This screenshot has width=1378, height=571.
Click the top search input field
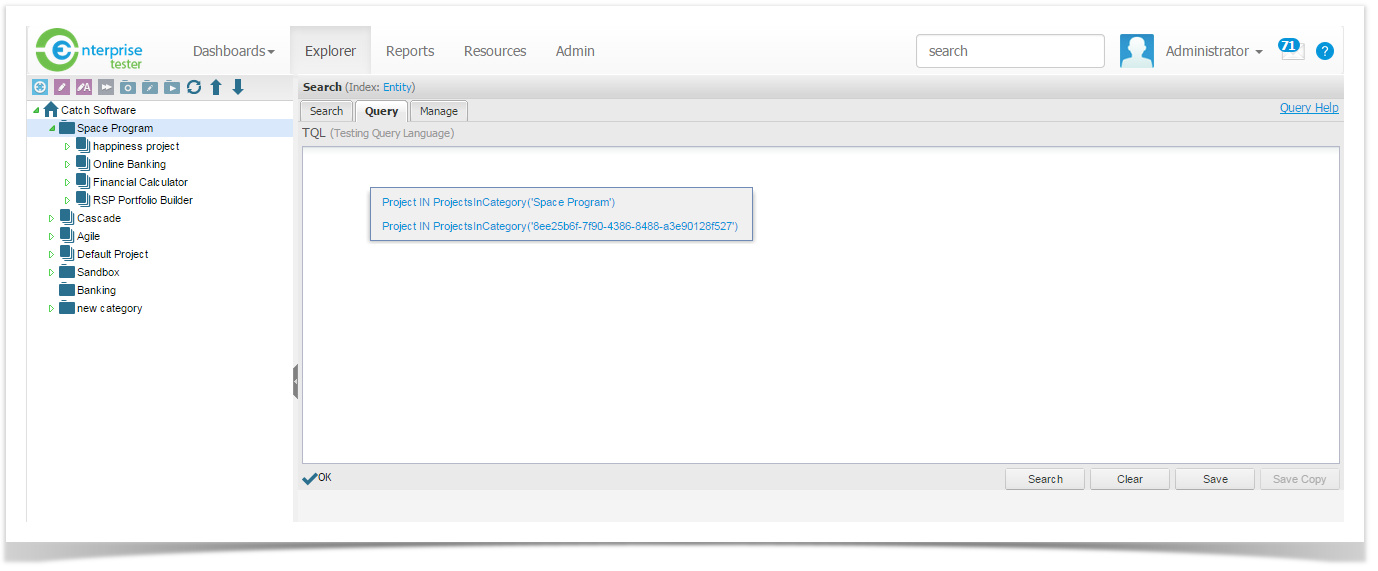point(1010,51)
